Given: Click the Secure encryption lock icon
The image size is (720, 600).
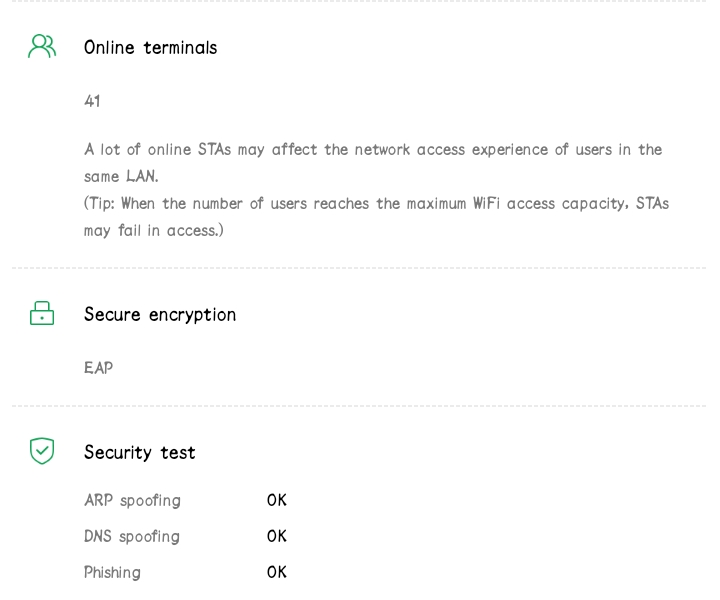Looking at the screenshot, I should tap(42, 314).
